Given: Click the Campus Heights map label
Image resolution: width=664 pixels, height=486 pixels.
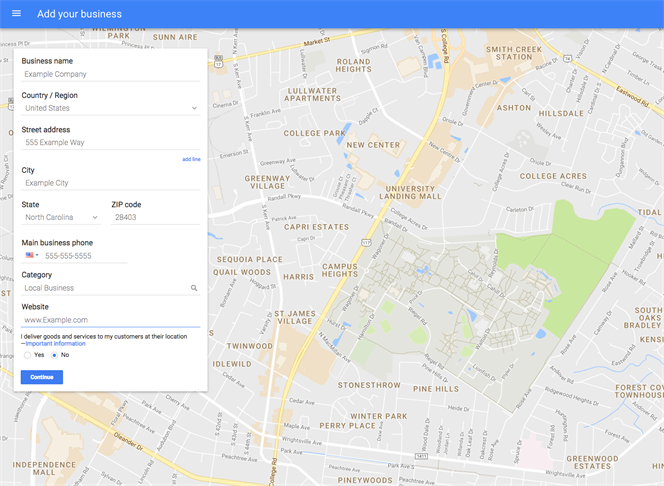Looking at the screenshot, I should [x=340, y=270].
